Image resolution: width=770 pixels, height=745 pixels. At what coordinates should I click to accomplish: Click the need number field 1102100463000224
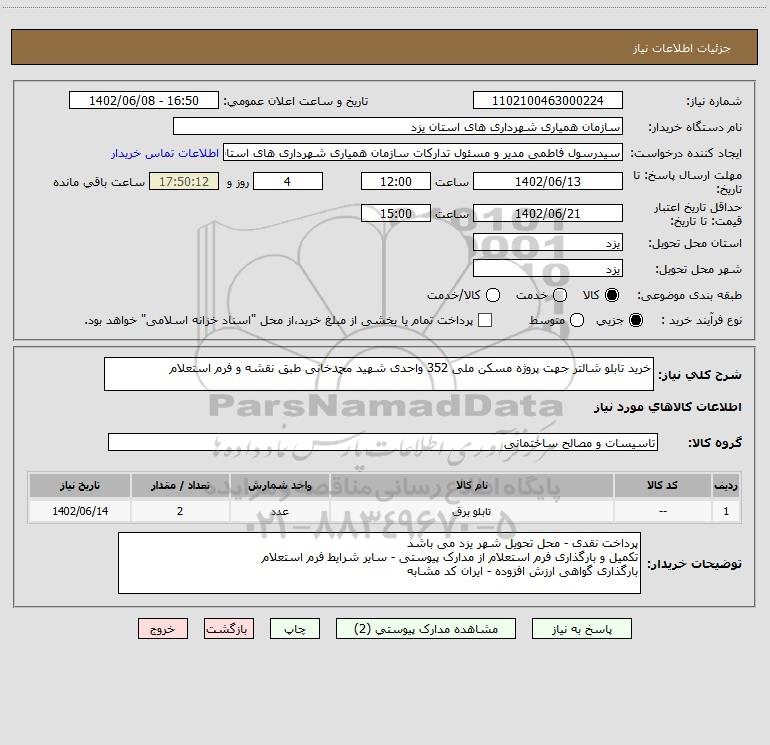click(x=548, y=100)
